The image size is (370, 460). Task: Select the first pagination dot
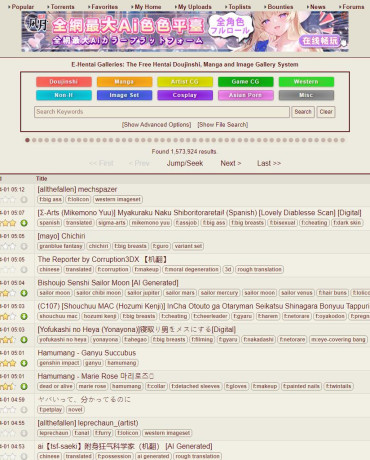pos(27,140)
